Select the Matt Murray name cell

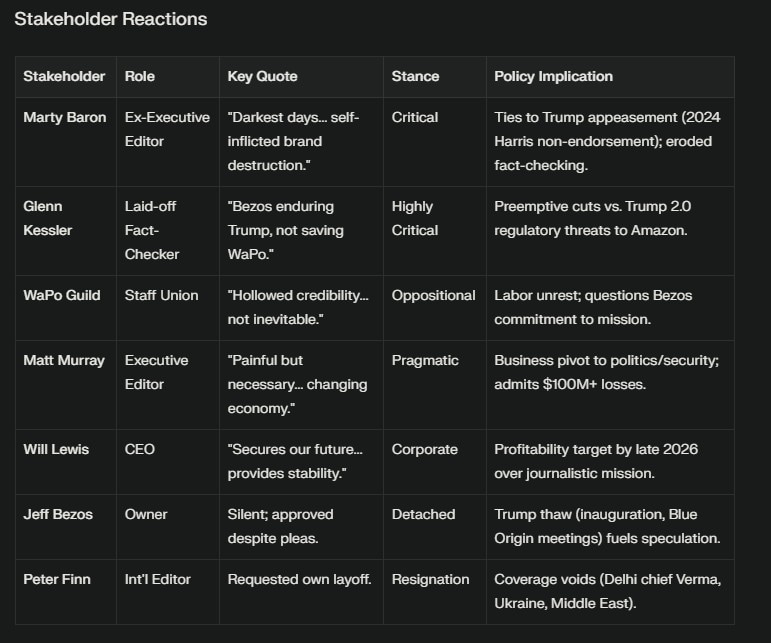(x=64, y=360)
